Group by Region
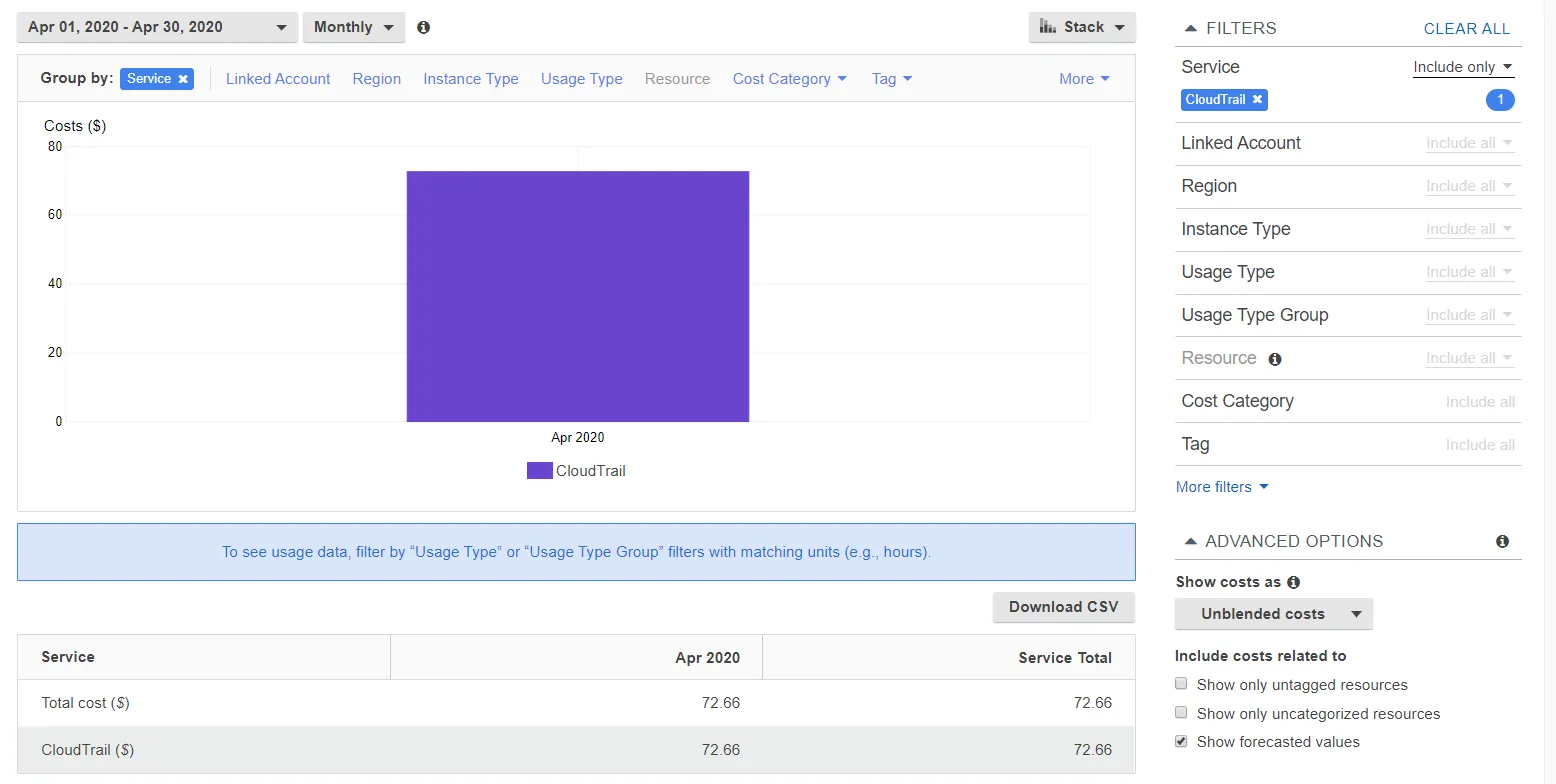Screen dimensions: 1556x784 click(377, 79)
